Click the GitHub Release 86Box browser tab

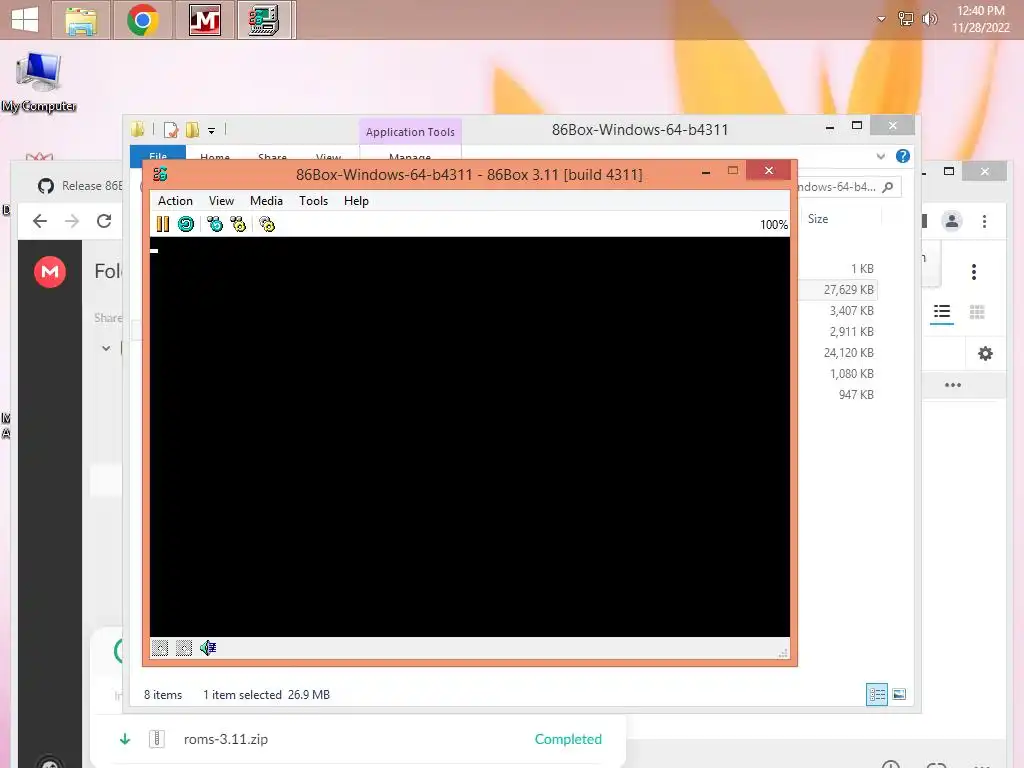click(80, 186)
